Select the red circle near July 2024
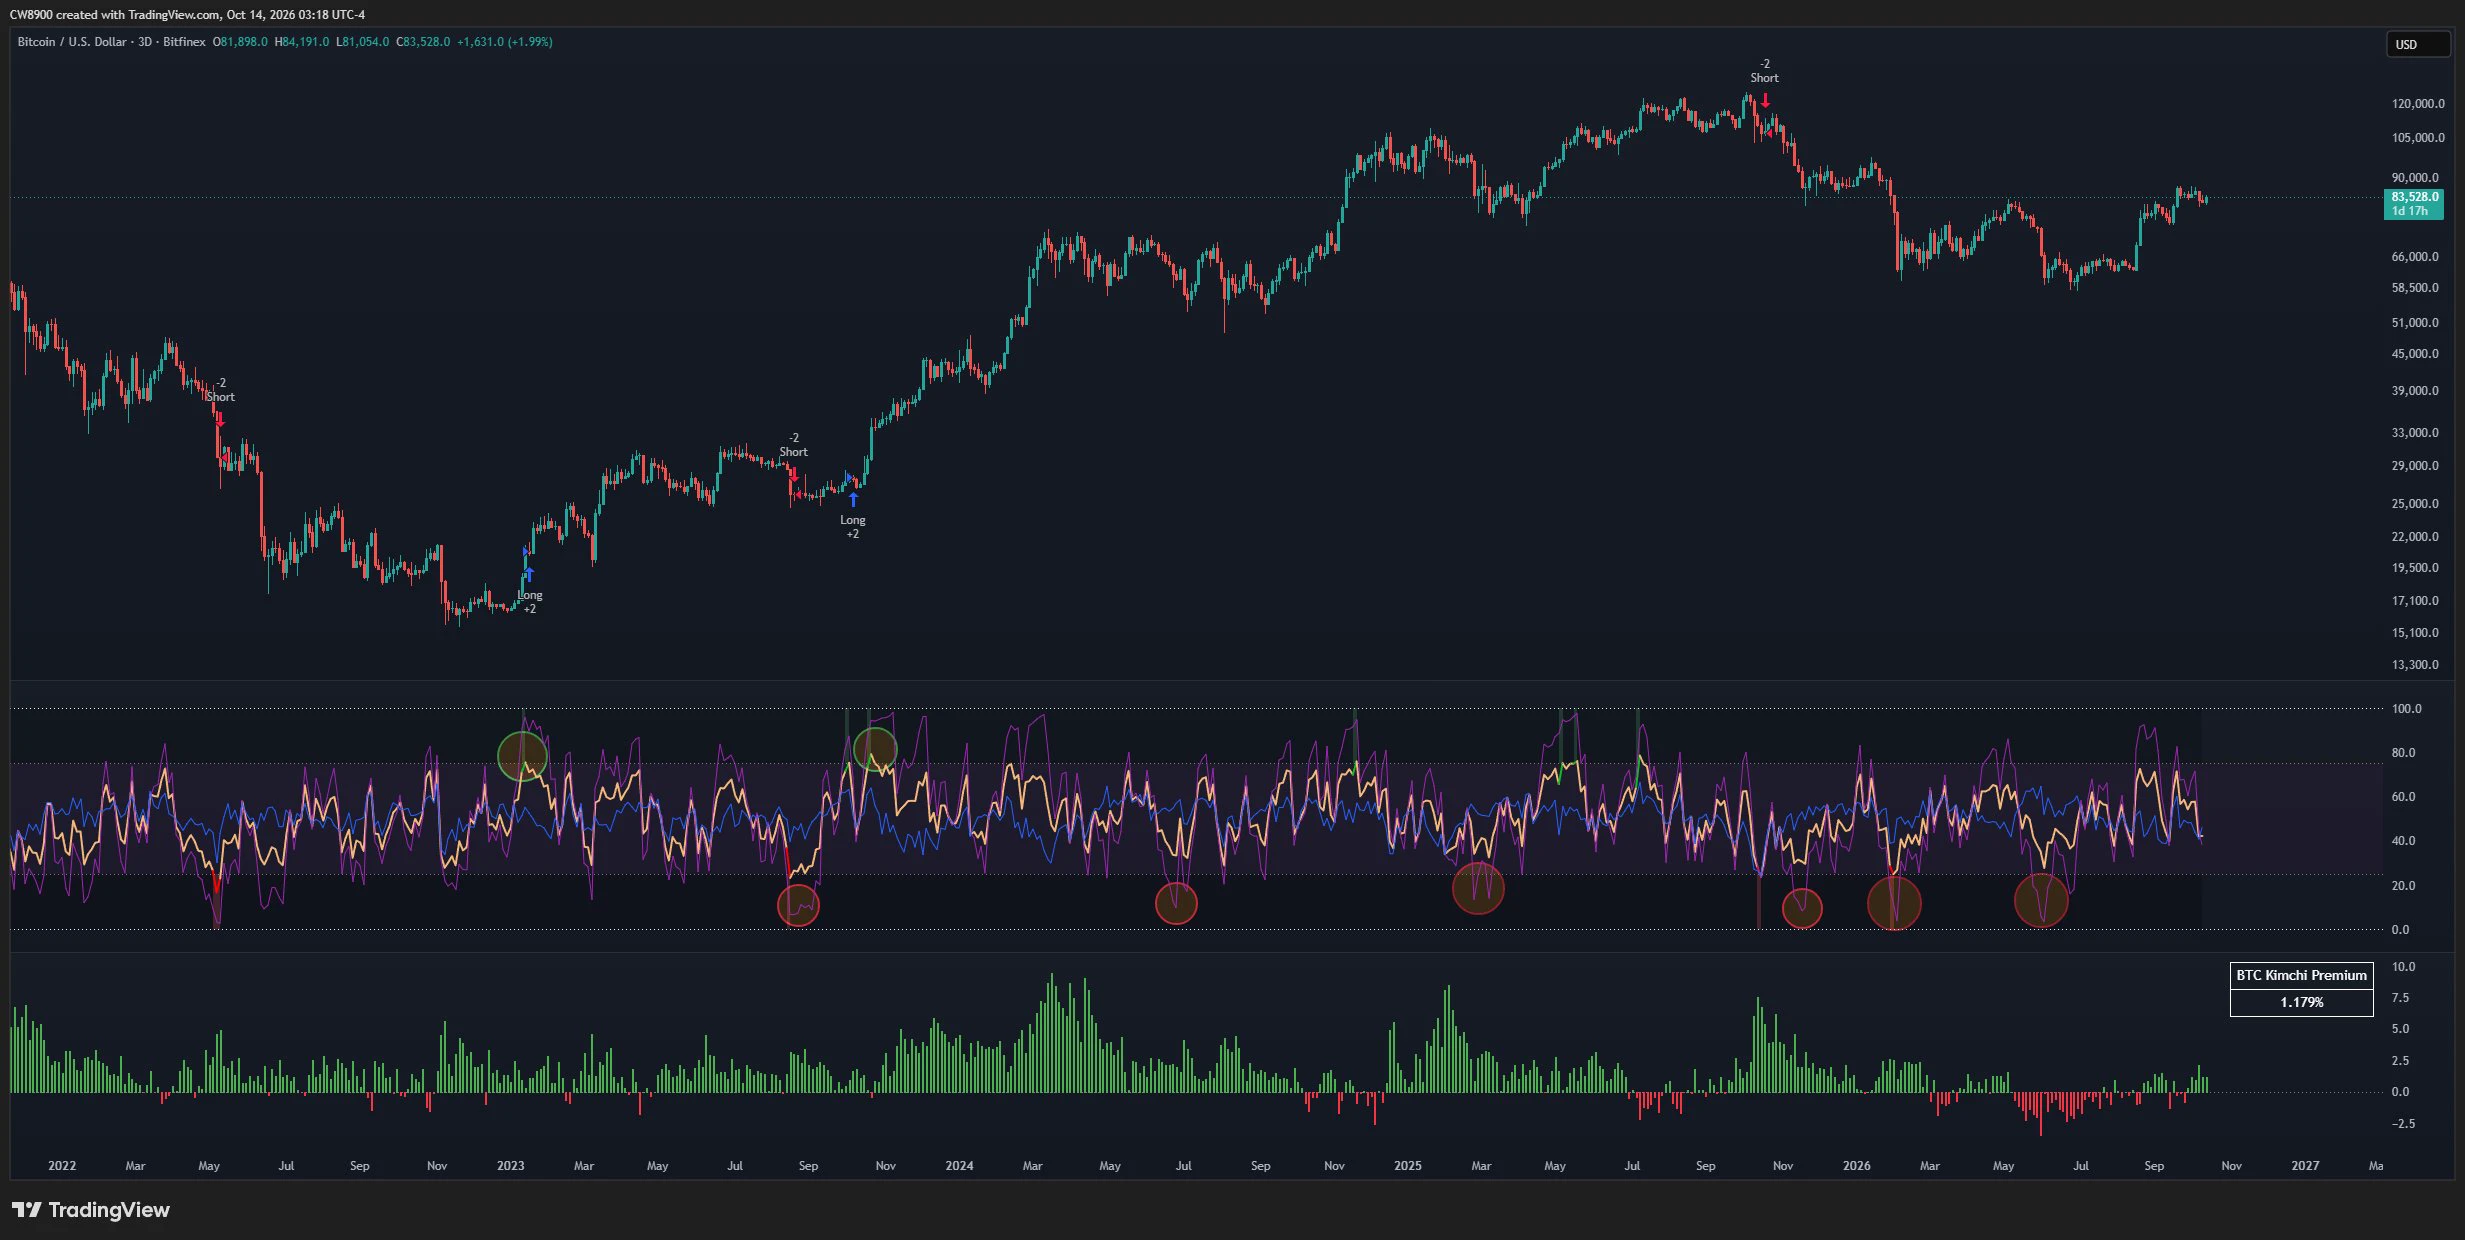 1176,903
